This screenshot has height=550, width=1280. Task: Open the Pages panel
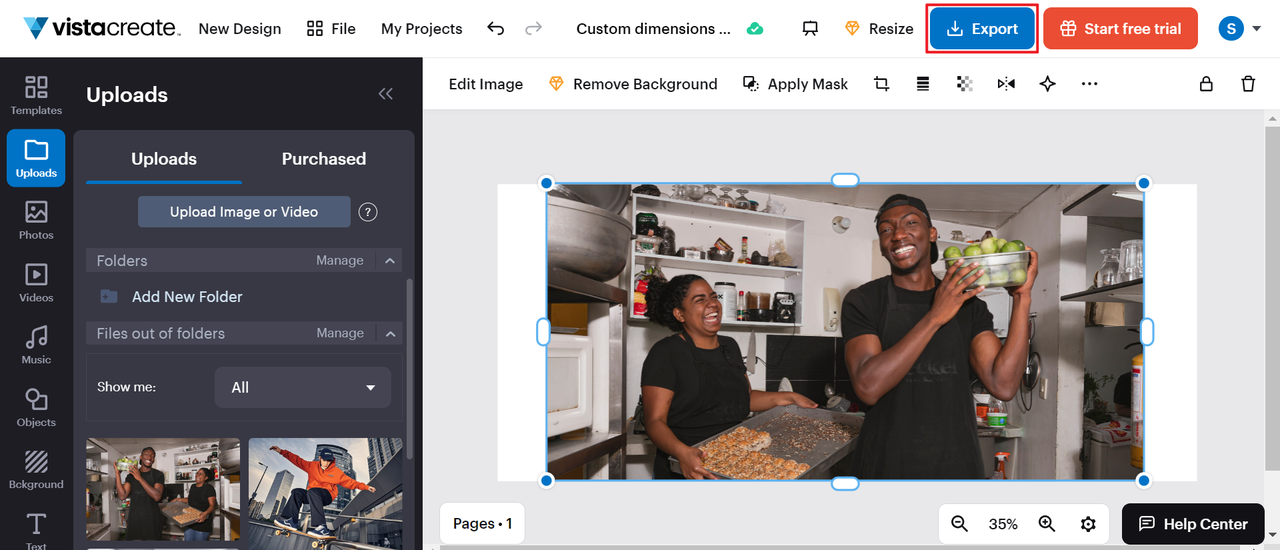[x=482, y=523]
